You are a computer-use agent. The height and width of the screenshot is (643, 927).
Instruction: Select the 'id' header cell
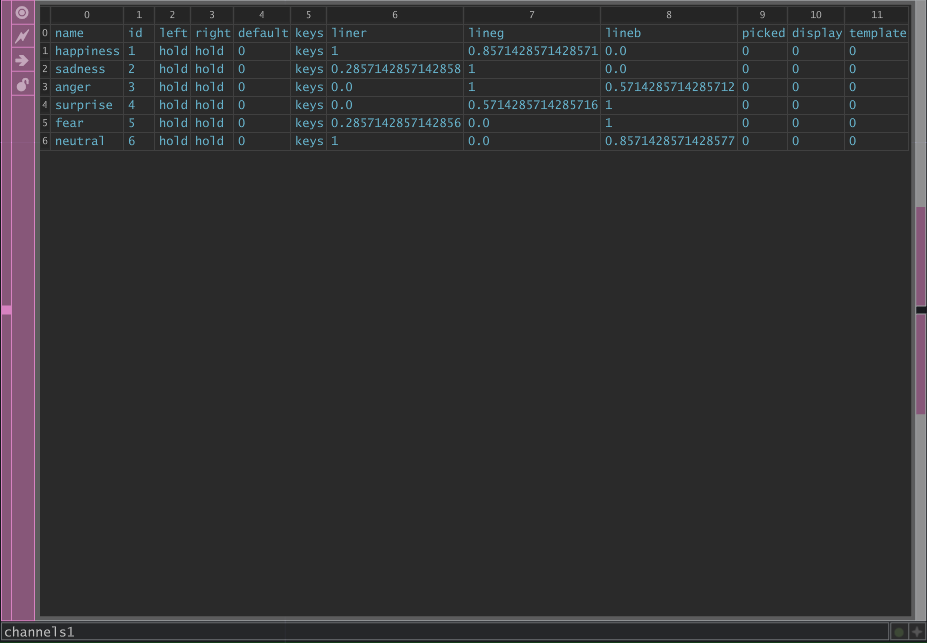coord(139,33)
